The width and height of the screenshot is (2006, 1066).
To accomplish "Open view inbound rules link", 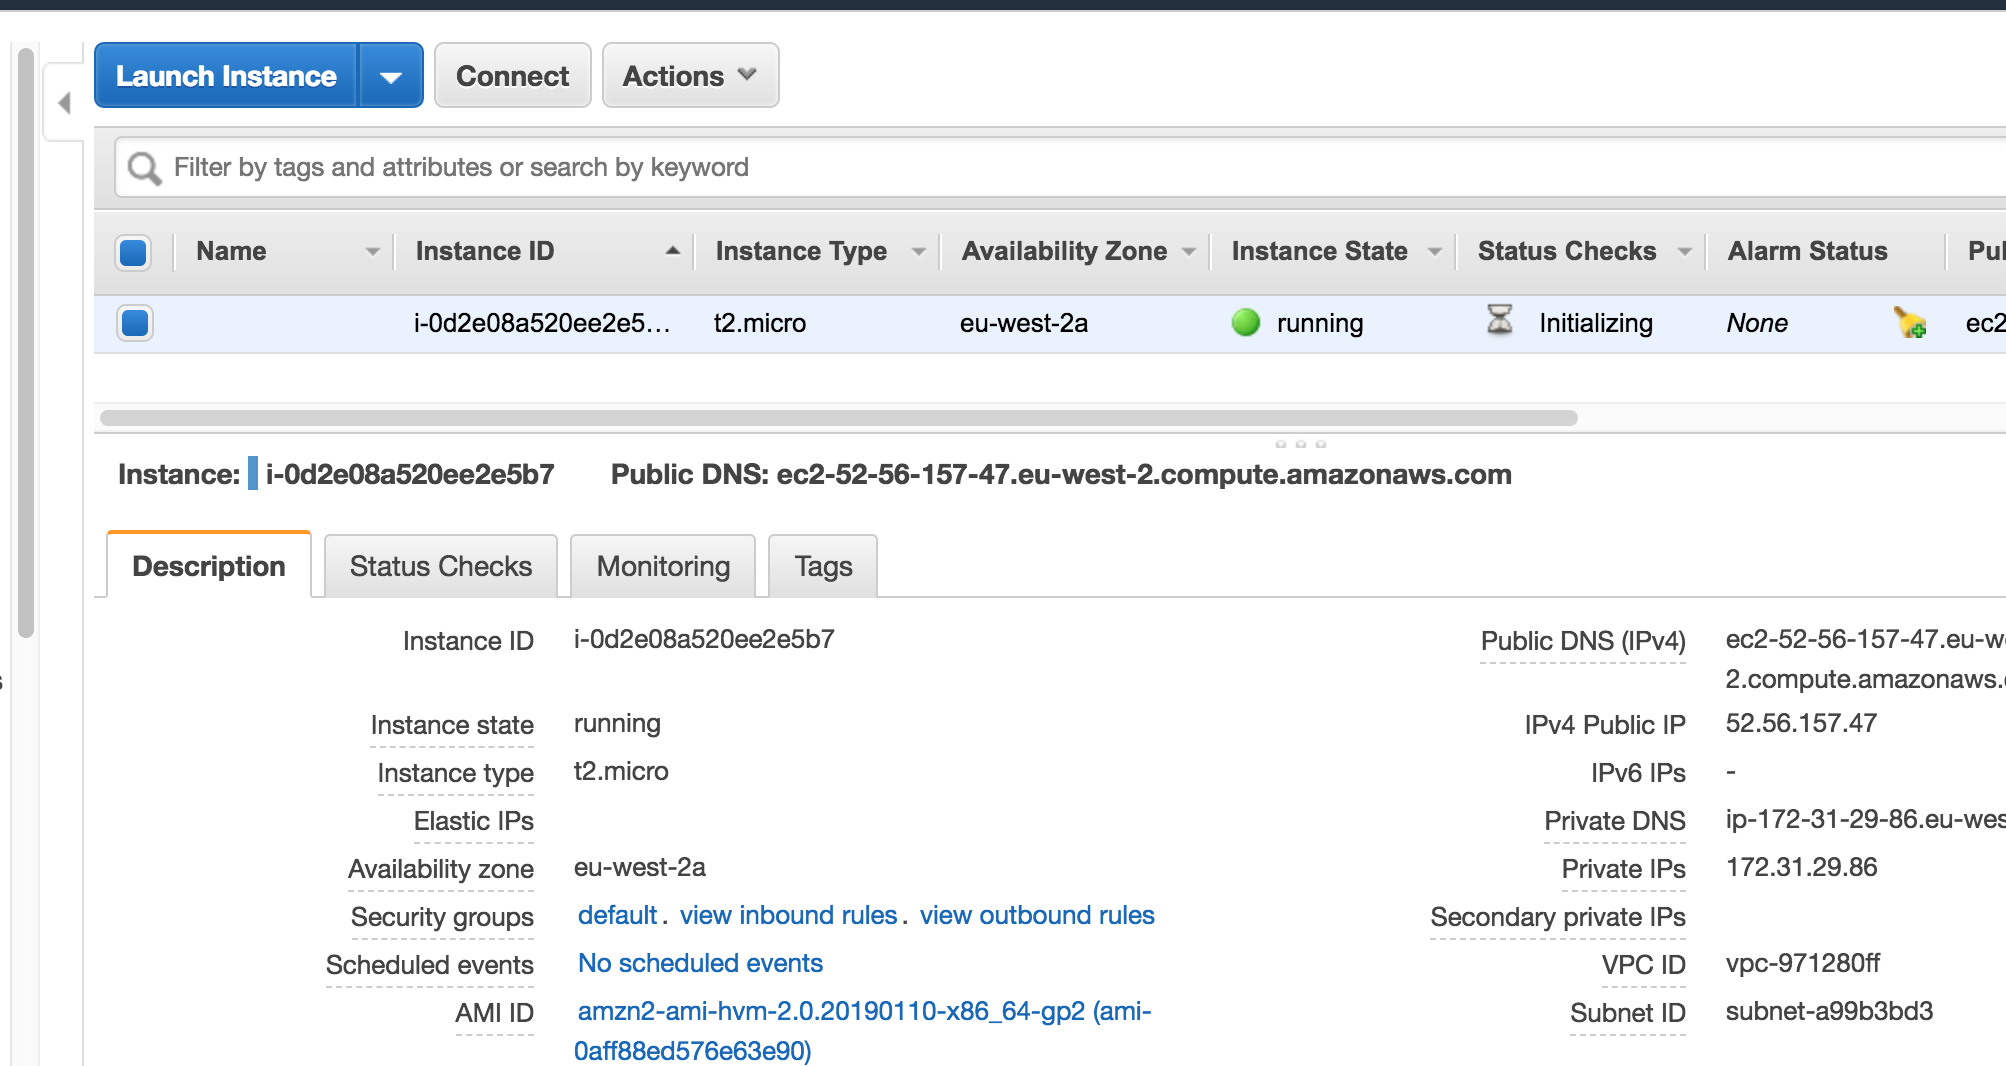I will coord(788,915).
